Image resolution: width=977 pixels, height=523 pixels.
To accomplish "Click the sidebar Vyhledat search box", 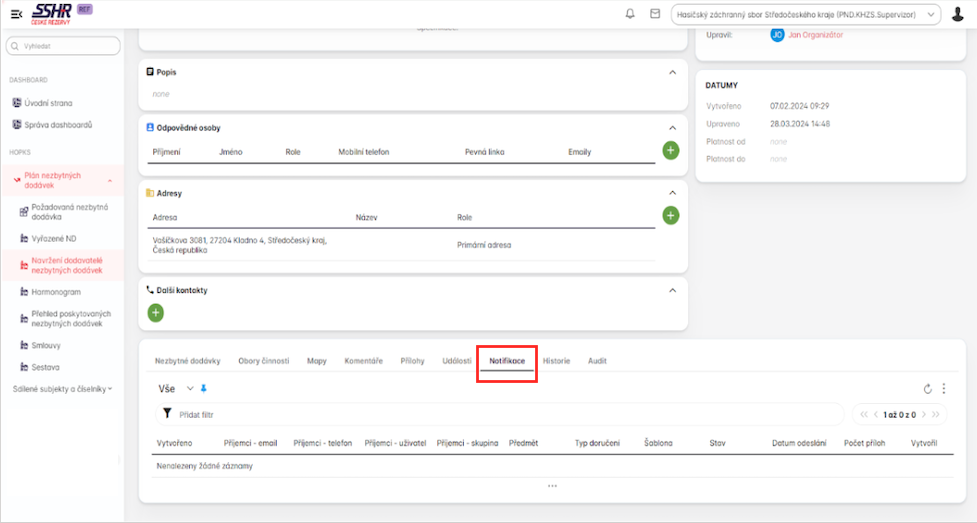I will (63, 46).
